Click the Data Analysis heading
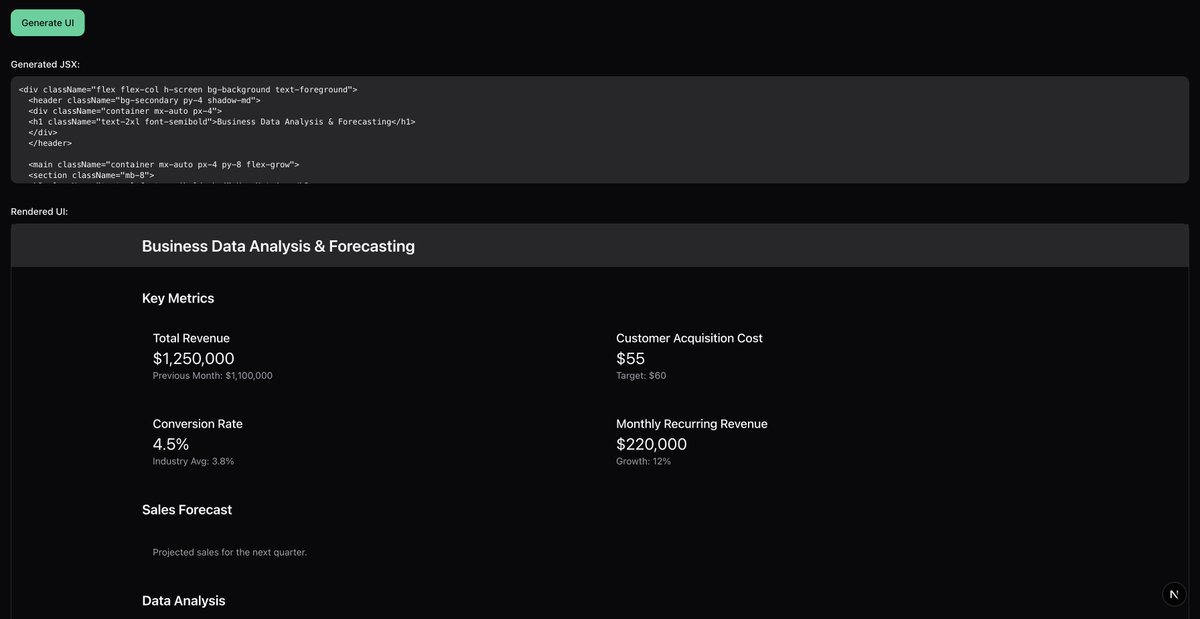The height and width of the screenshot is (619, 1200). coord(184,599)
